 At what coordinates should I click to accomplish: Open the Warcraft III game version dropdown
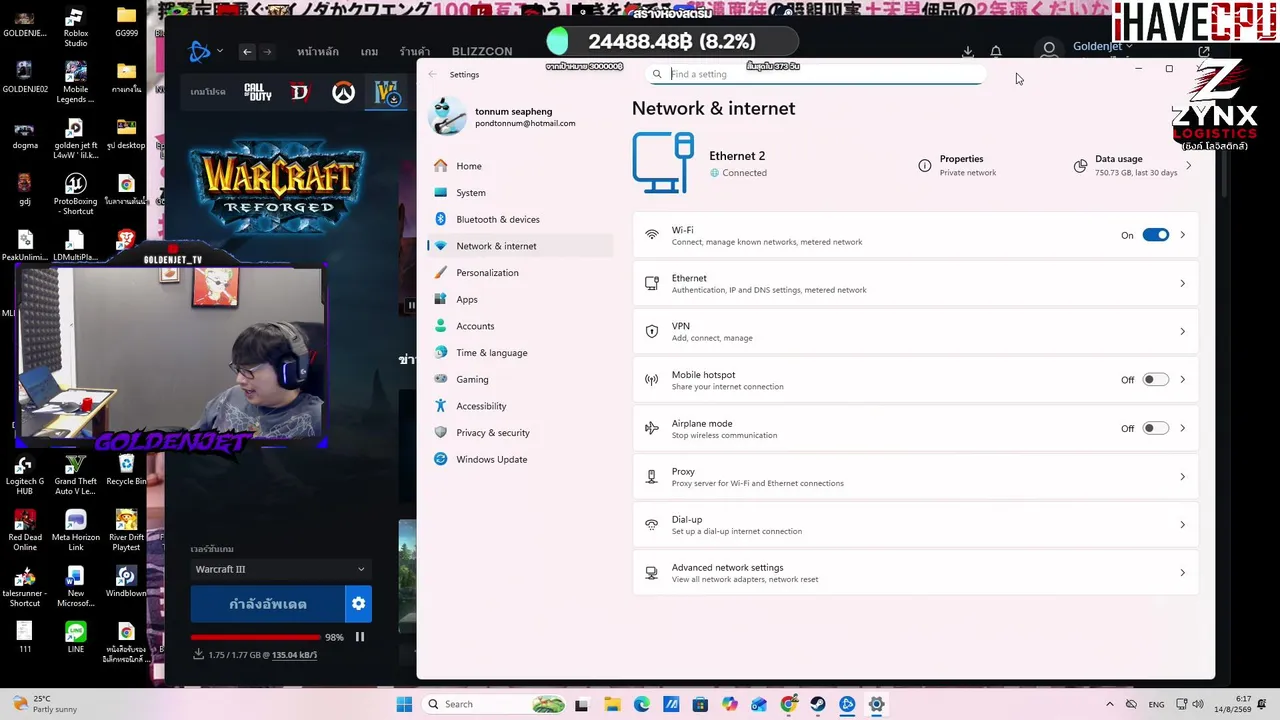(280, 569)
